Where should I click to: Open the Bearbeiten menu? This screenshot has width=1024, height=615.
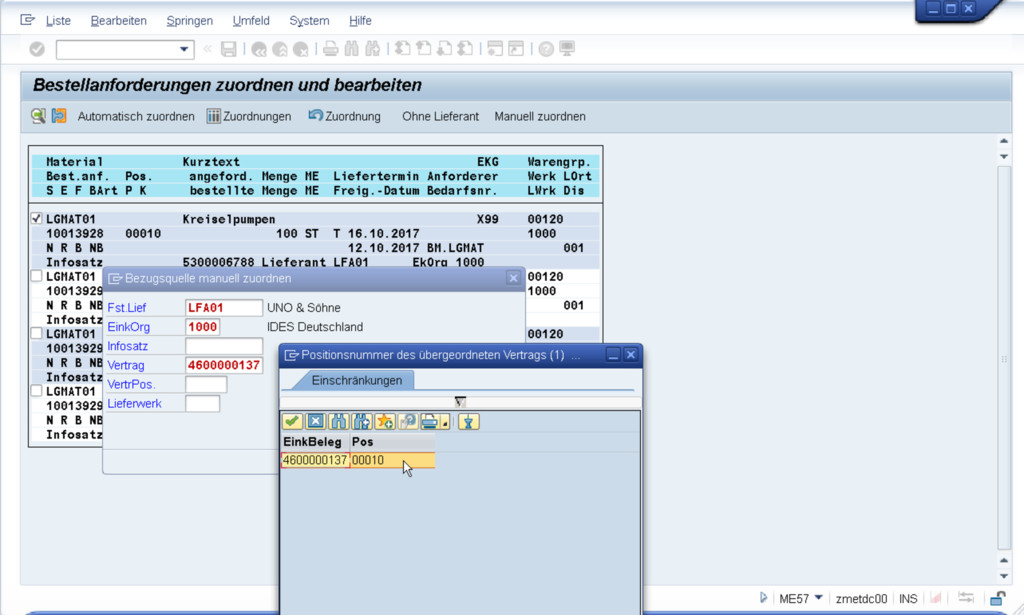118,21
